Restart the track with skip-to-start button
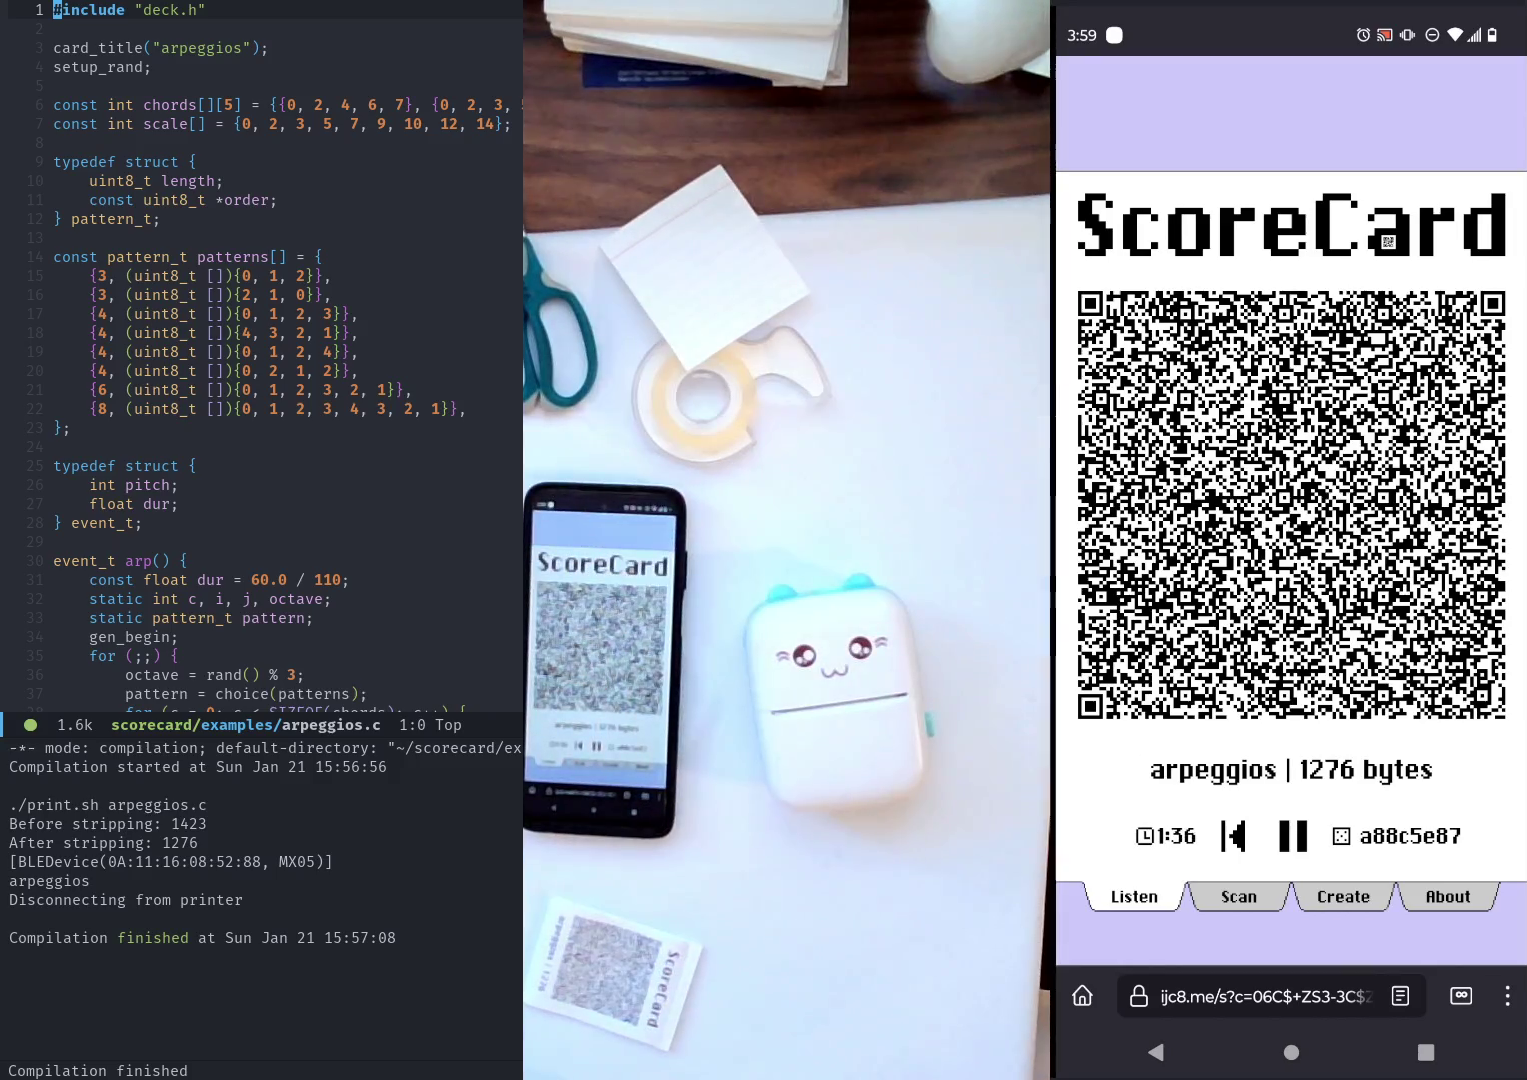Screen dimensions: 1527x1080 [x=1233, y=836]
